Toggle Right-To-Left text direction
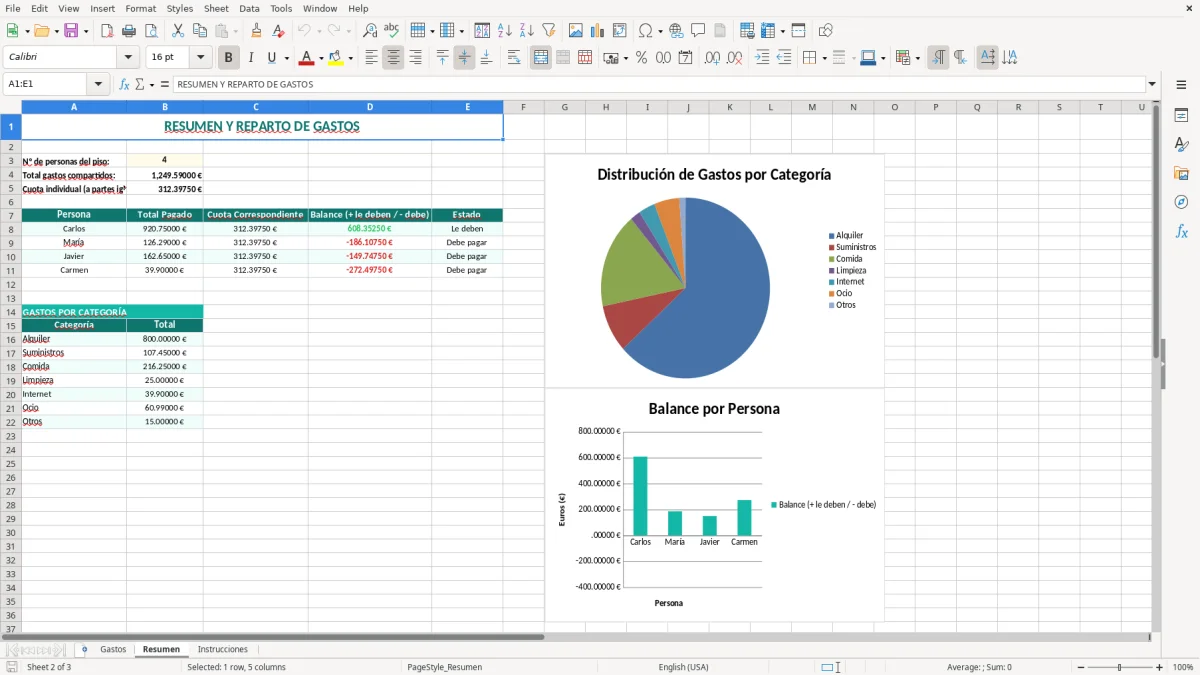This screenshot has height=675, width=1200. point(960,58)
